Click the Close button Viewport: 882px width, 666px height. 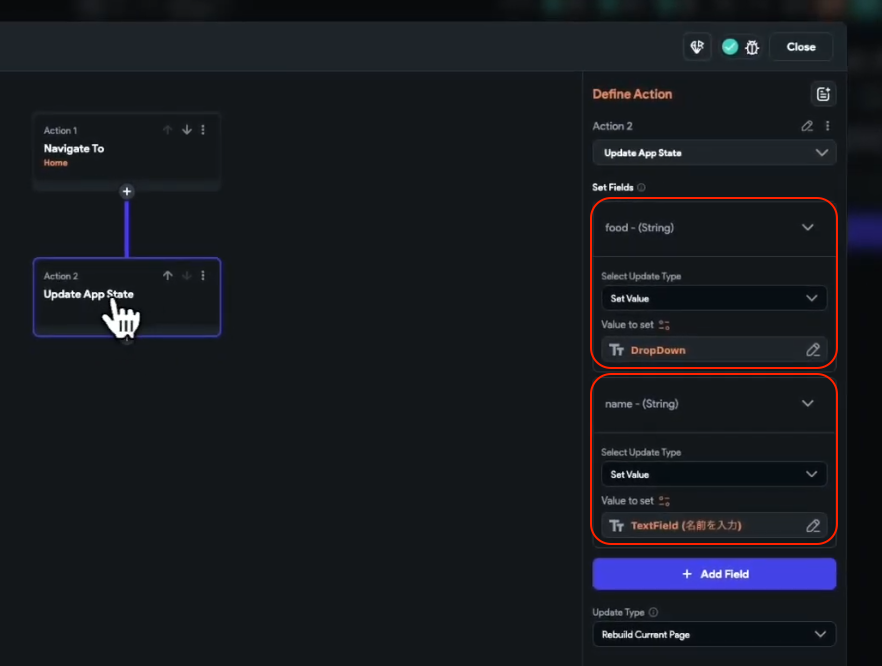pyautogui.click(x=801, y=47)
